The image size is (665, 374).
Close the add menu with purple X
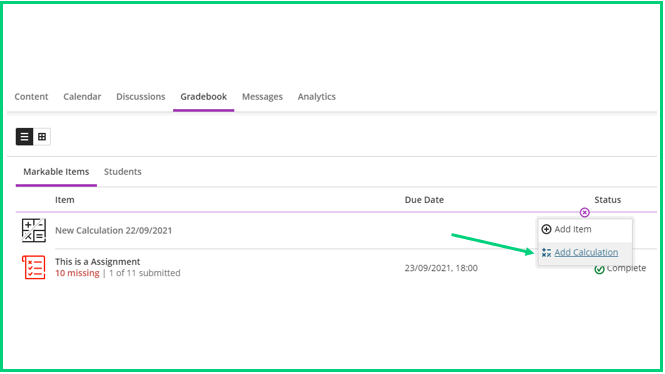click(x=584, y=212)
